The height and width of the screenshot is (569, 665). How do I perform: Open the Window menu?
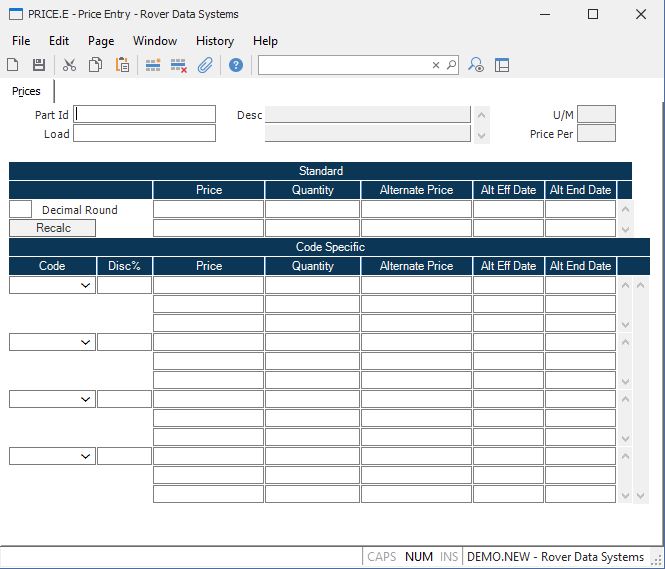point(154,41)
